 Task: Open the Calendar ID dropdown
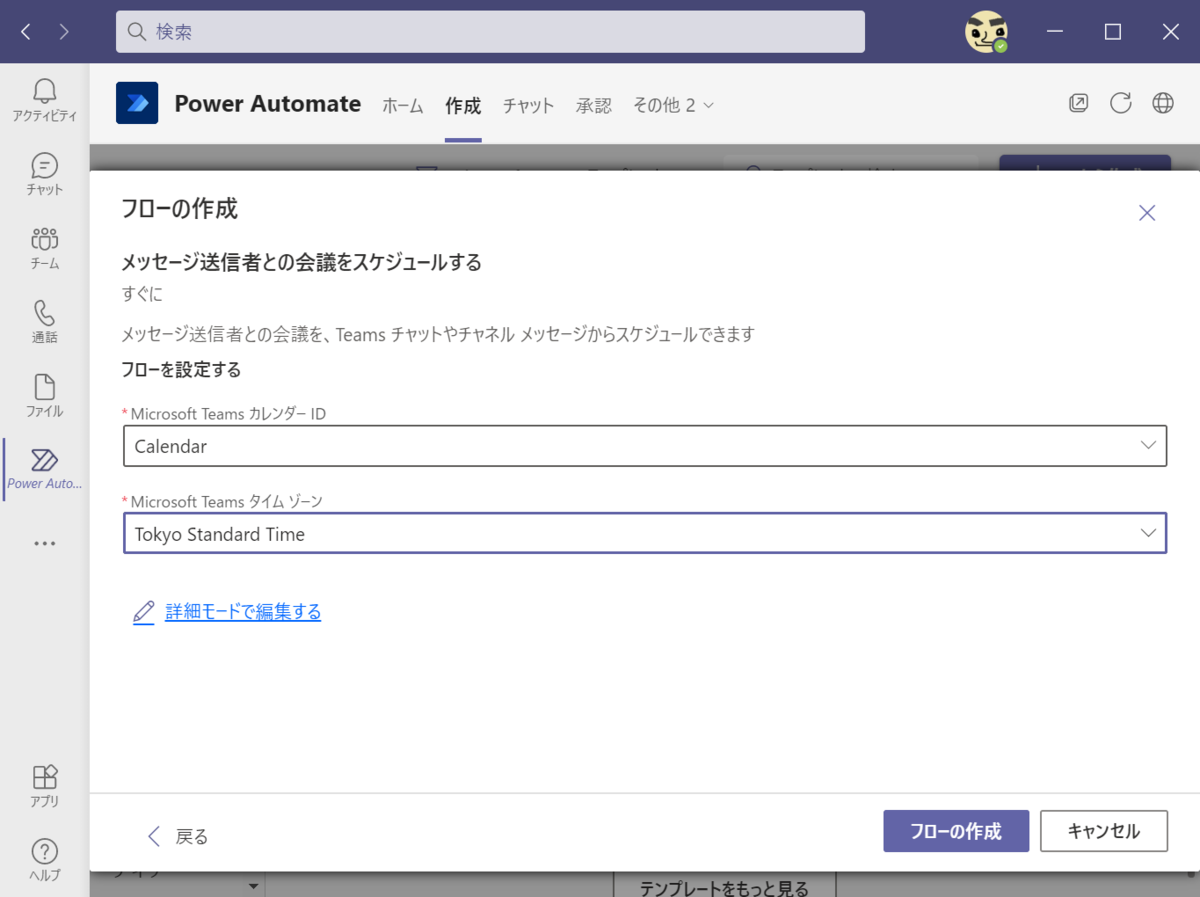645,446
